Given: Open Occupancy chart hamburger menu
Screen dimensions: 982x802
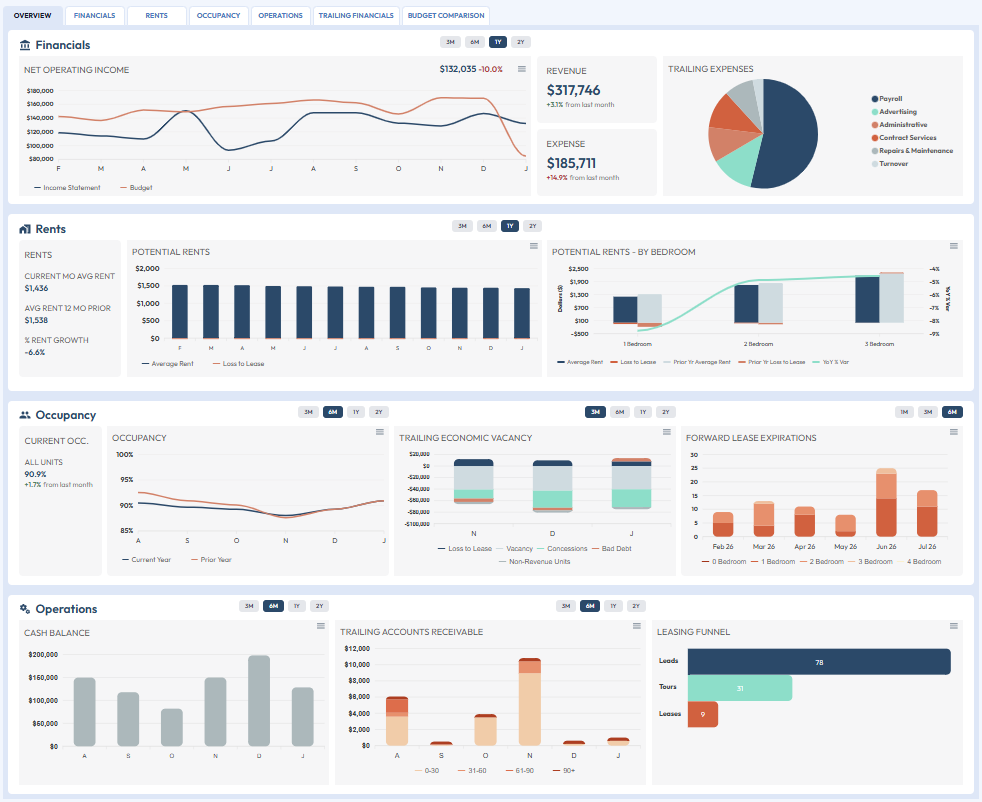Looking at the screenshot, I should pyautogui.click(x=380, y=432).
